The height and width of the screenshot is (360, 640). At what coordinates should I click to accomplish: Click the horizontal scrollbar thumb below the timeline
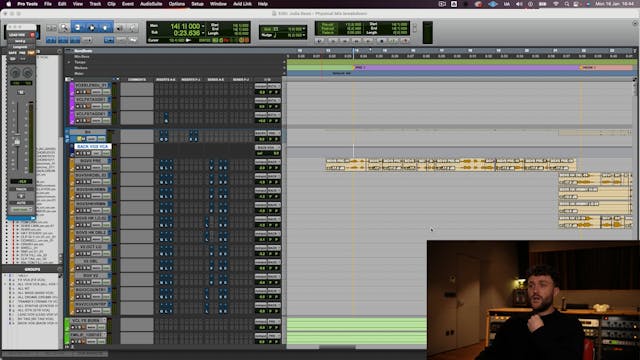[x=337, y=347]
